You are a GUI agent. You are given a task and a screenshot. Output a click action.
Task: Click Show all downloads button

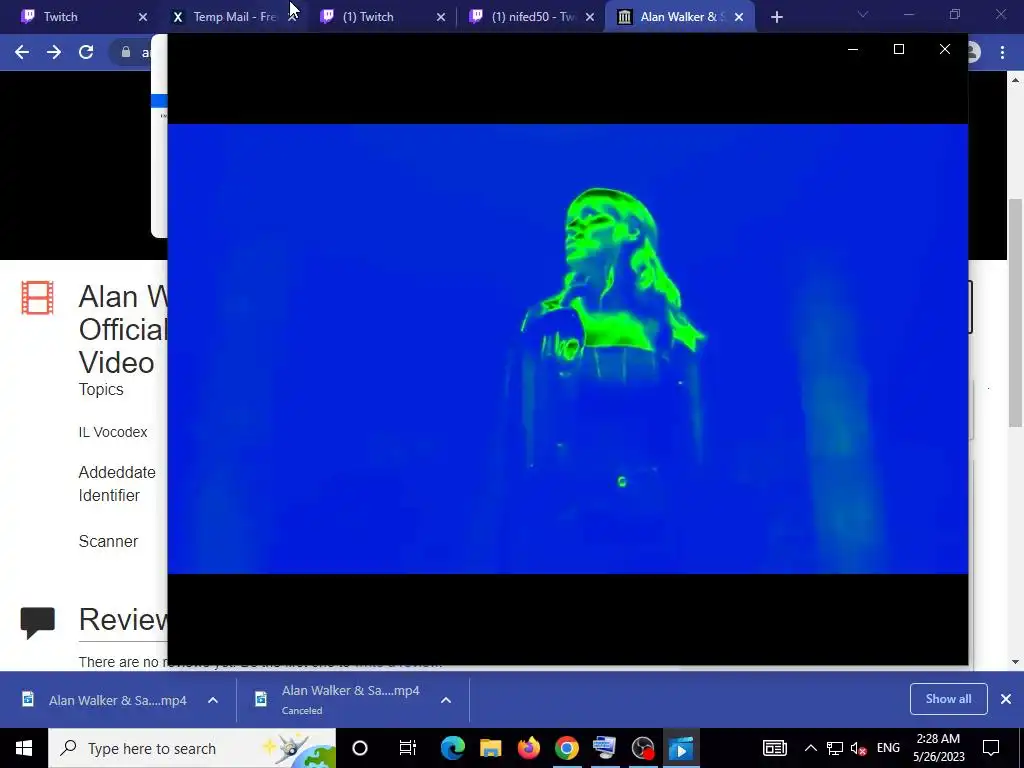click(948, 699)
